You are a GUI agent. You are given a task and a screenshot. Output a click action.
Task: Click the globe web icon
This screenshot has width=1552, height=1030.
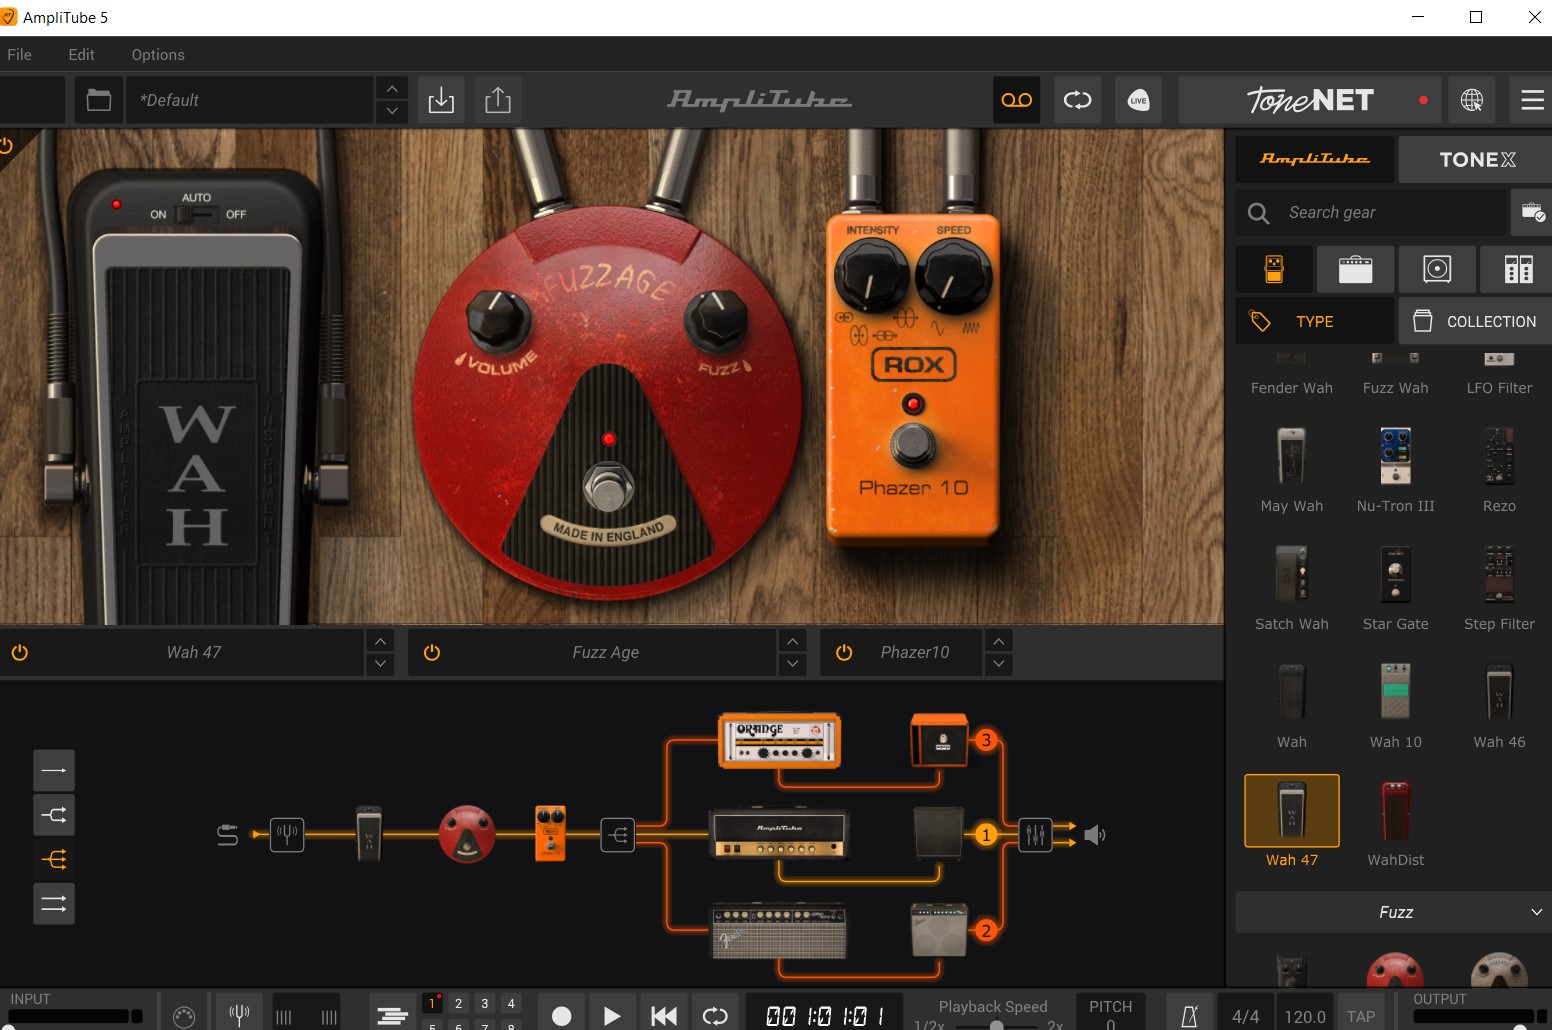tap(1472, 100)
